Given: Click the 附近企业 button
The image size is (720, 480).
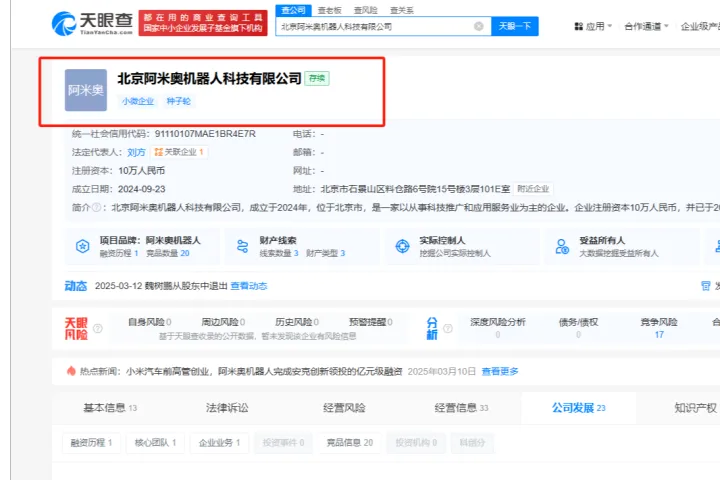Looking at the screenshot, I should [533, 189].
